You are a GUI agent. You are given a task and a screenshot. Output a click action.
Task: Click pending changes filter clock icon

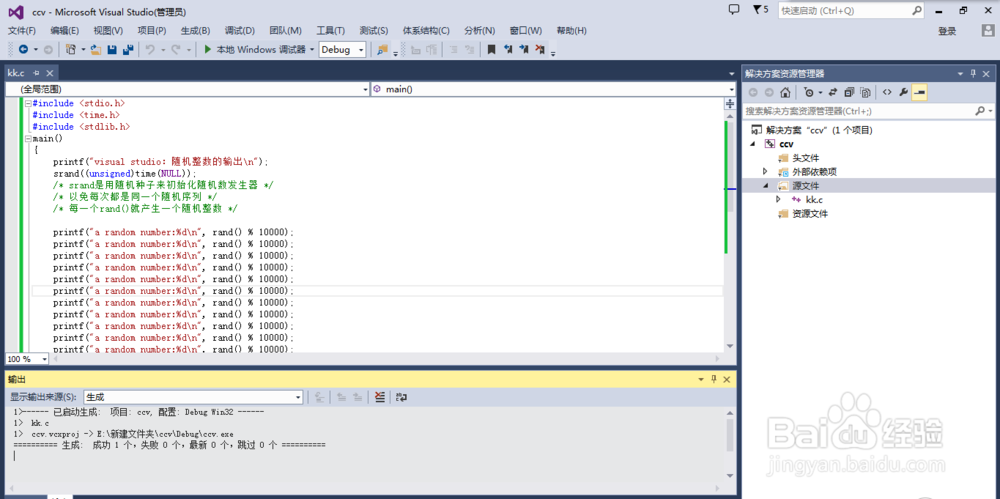(809, 93)
